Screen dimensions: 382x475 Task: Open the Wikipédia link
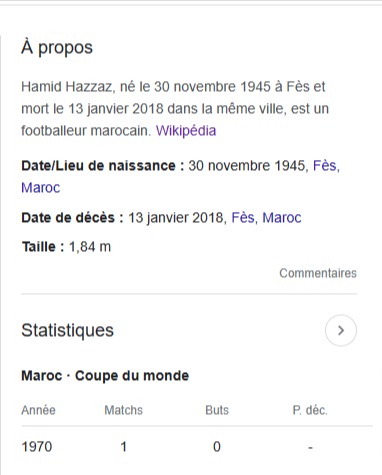point(186,130)
